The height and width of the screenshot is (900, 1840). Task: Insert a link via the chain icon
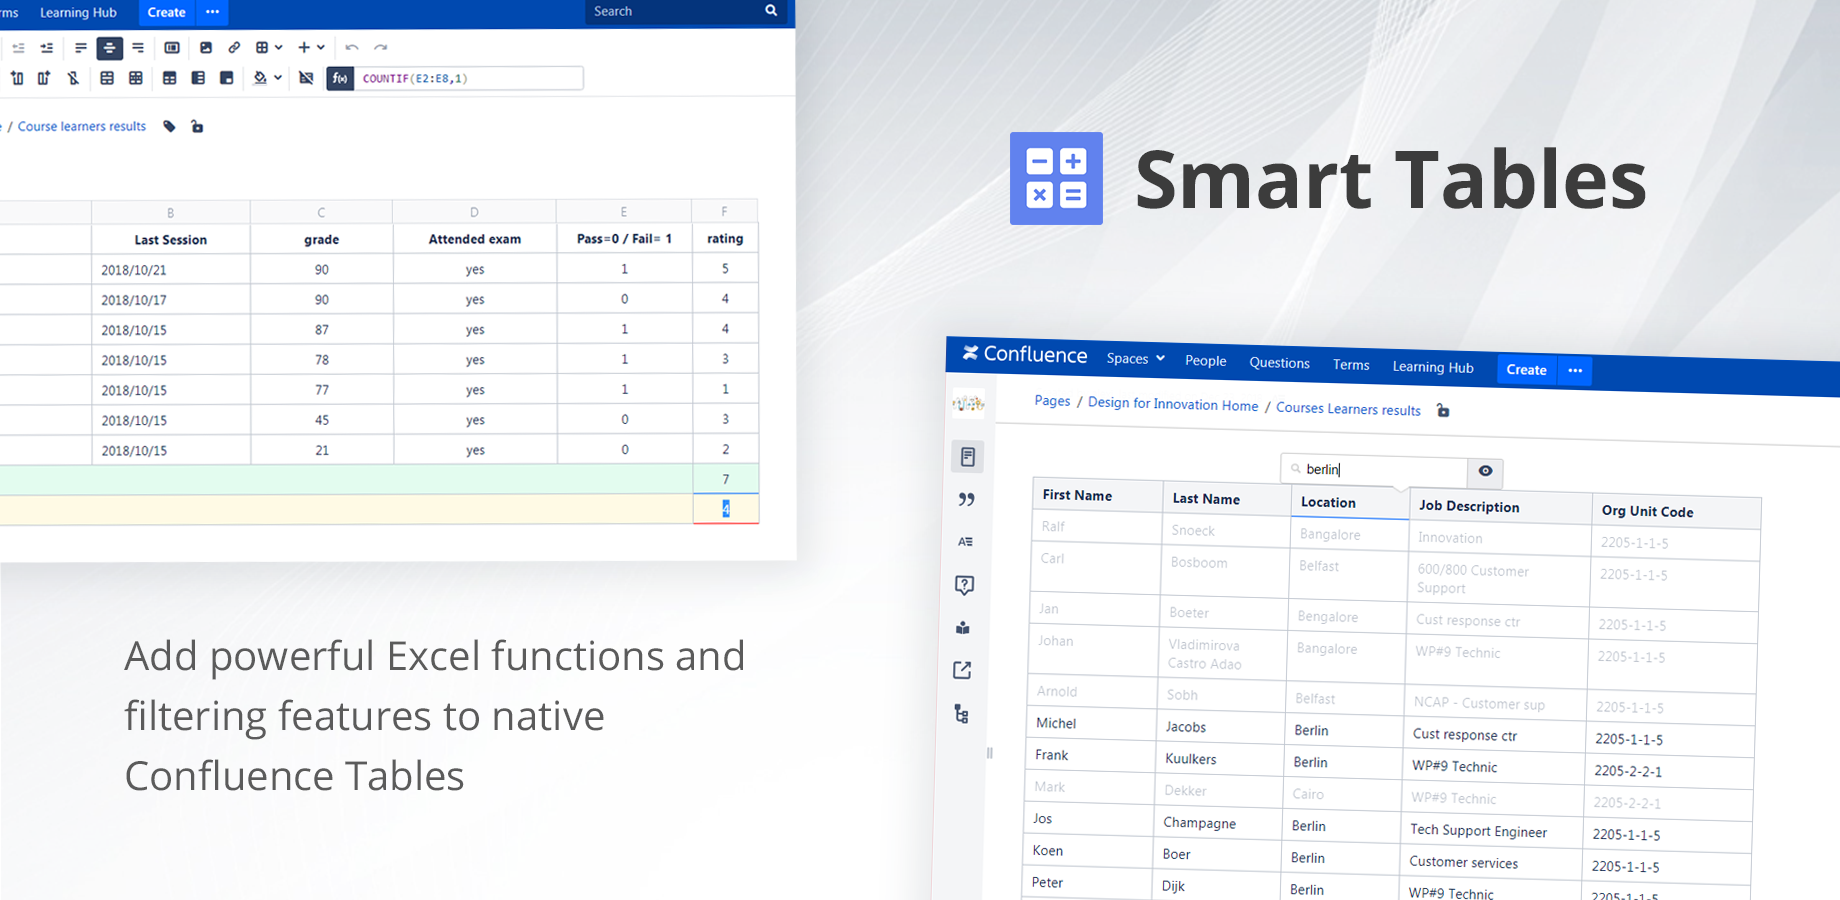(x=234, y=48)
